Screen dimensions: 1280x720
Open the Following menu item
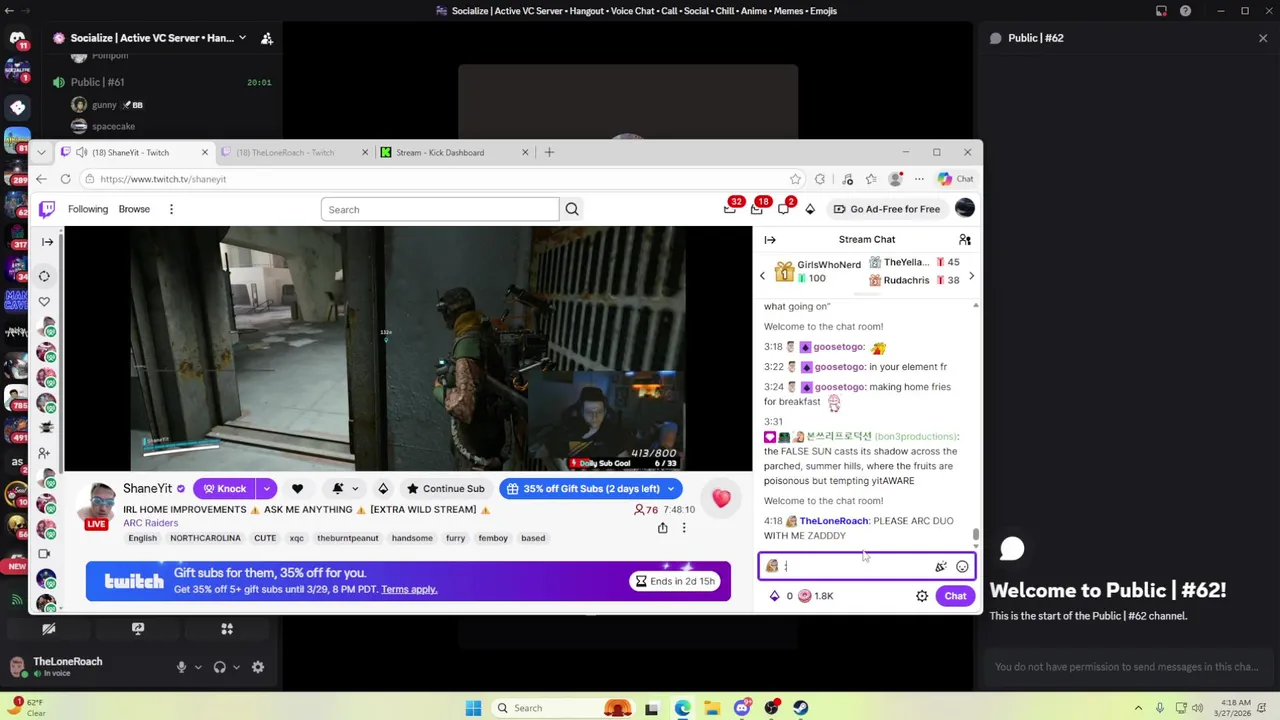click(88, 209)
